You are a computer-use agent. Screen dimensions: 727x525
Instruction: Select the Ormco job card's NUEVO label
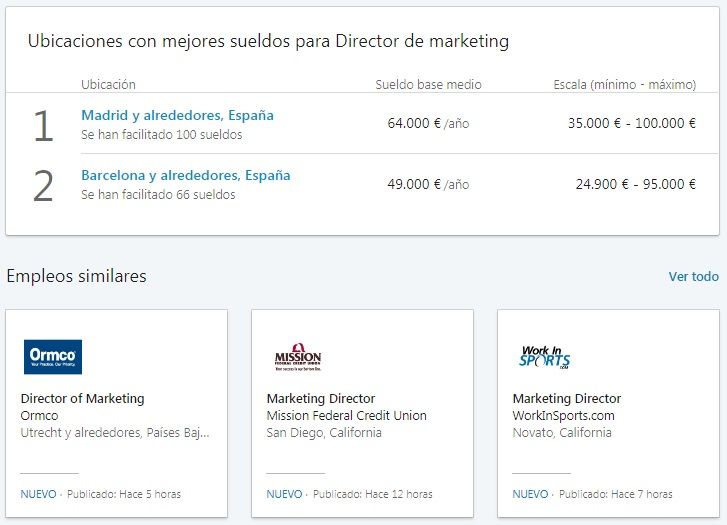point(38,494)
